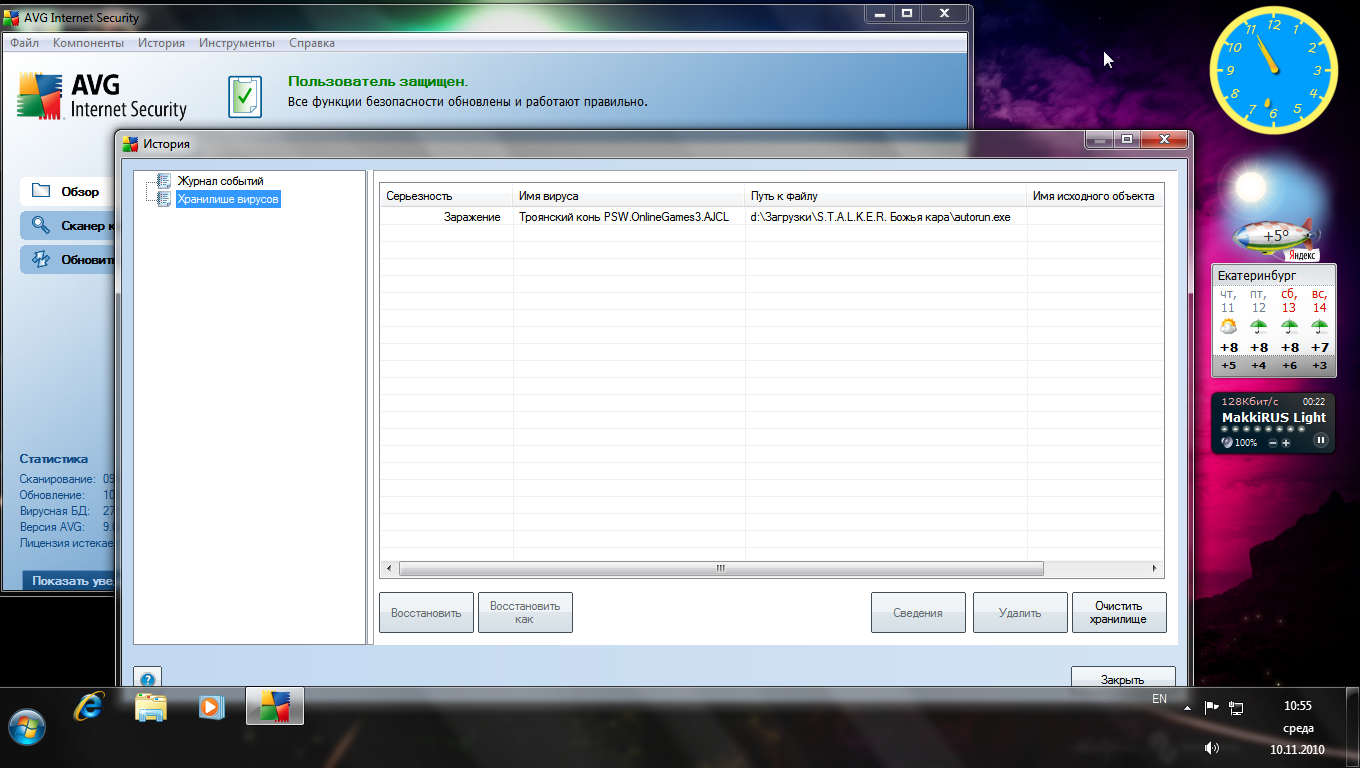Viewport: 1360px width, 768px height.
Task: Launch Internet Explorer from taskbar
Action: point(89,707)
